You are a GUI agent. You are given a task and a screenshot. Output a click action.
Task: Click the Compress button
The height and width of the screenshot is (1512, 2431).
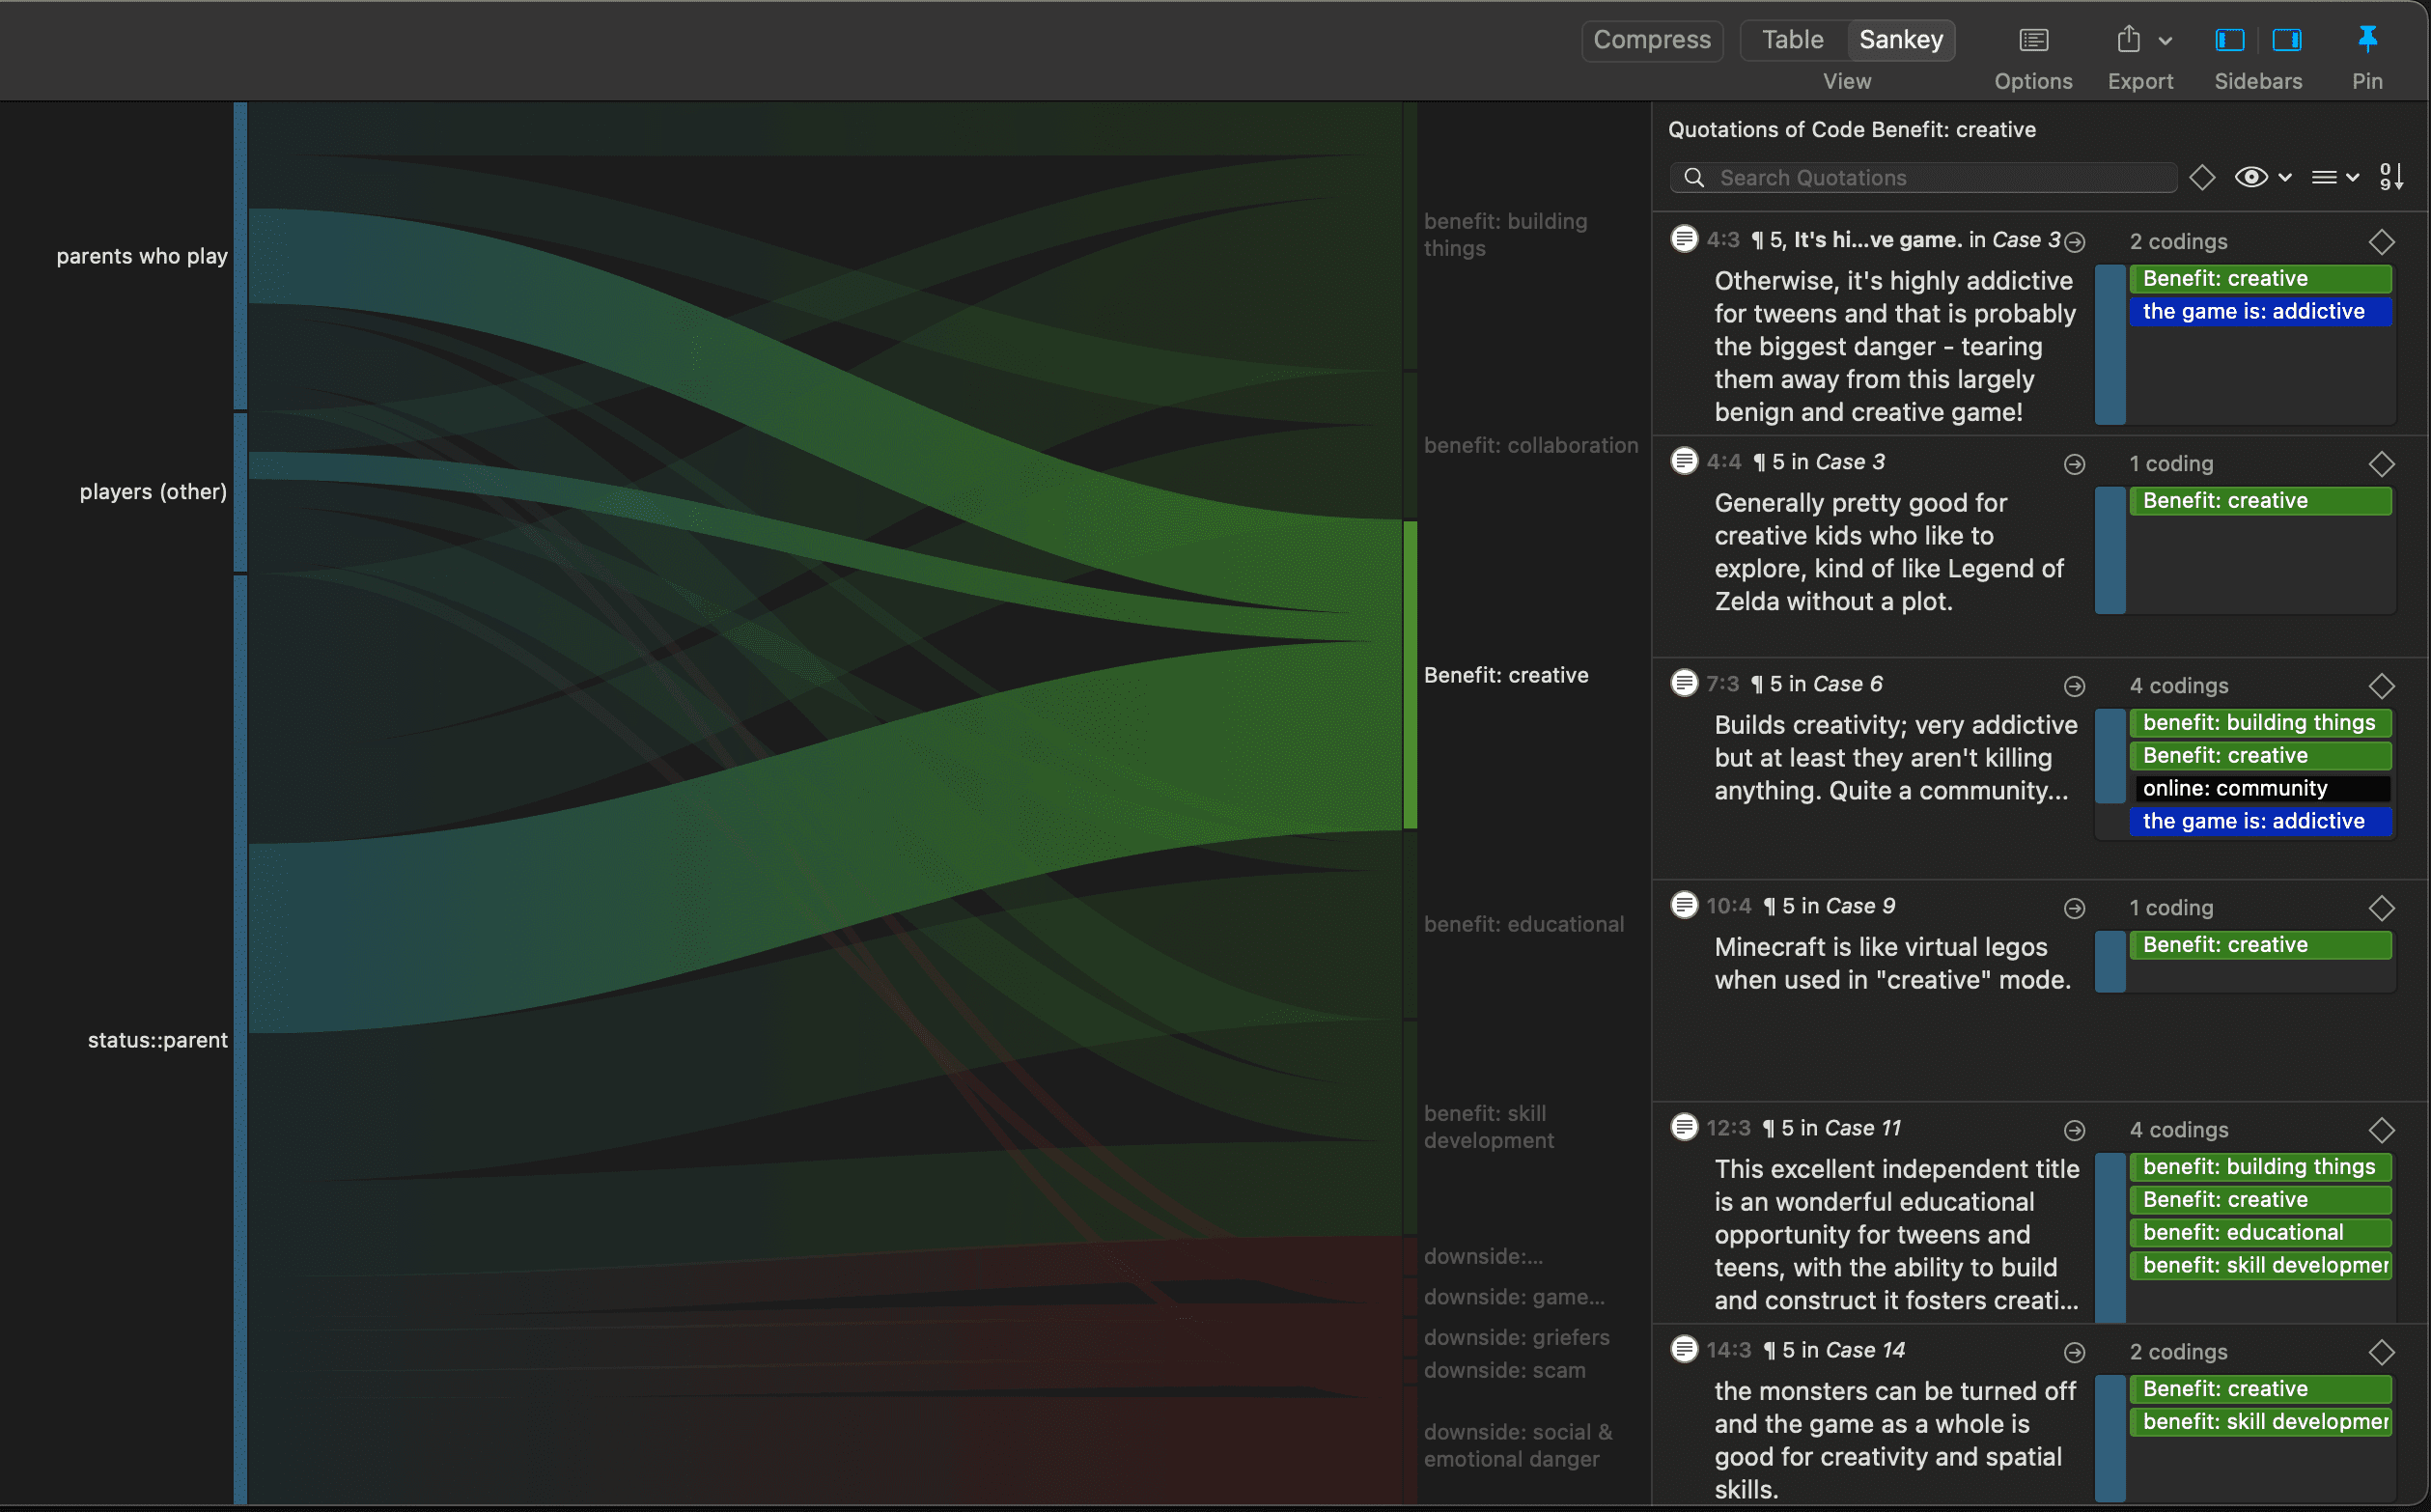tap(1652, 40)
